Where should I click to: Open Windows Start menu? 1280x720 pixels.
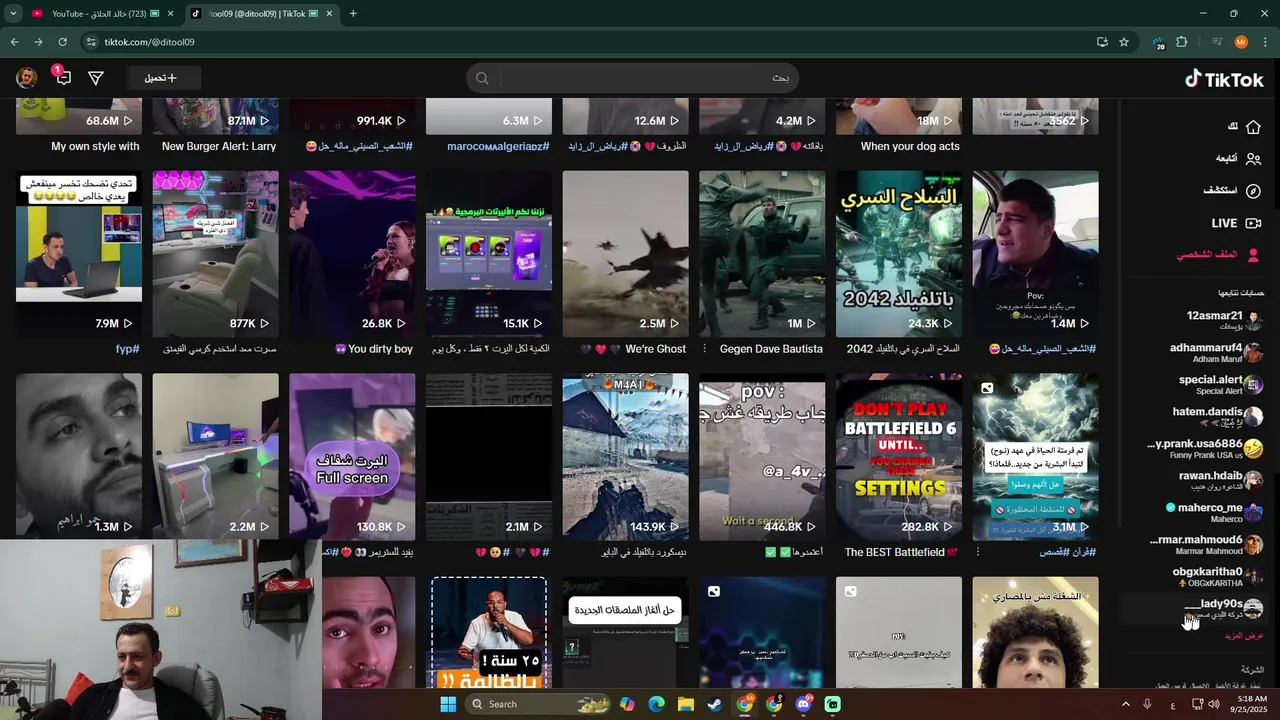point(448,704)
